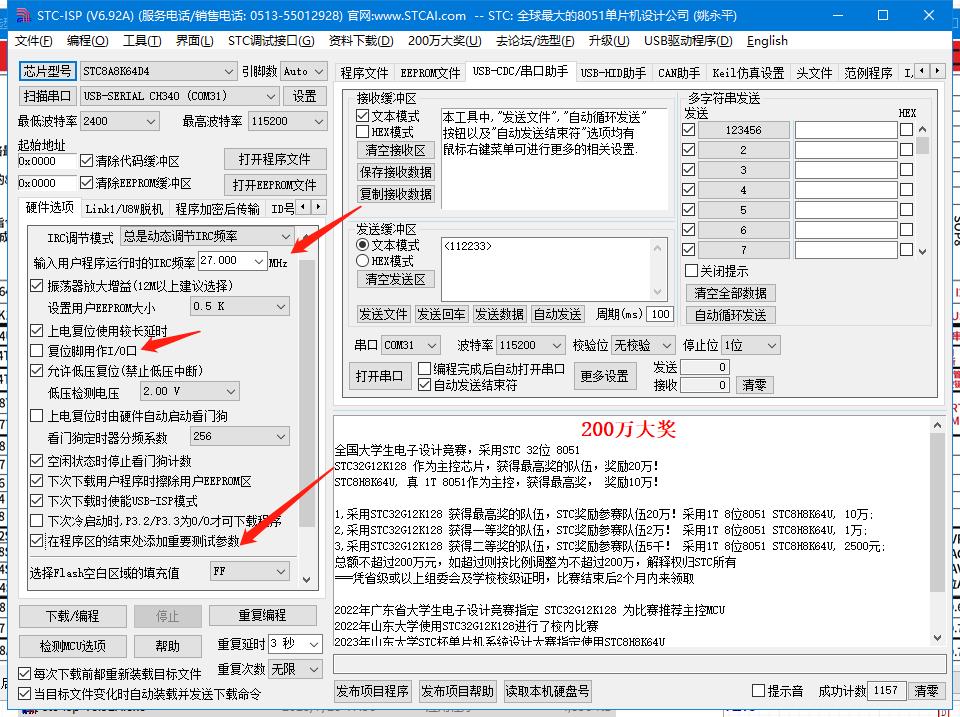Toggle 上电复位使用较长延时 checkbox
This screenshot has width=960, height=717.
[x=37, y=331]
